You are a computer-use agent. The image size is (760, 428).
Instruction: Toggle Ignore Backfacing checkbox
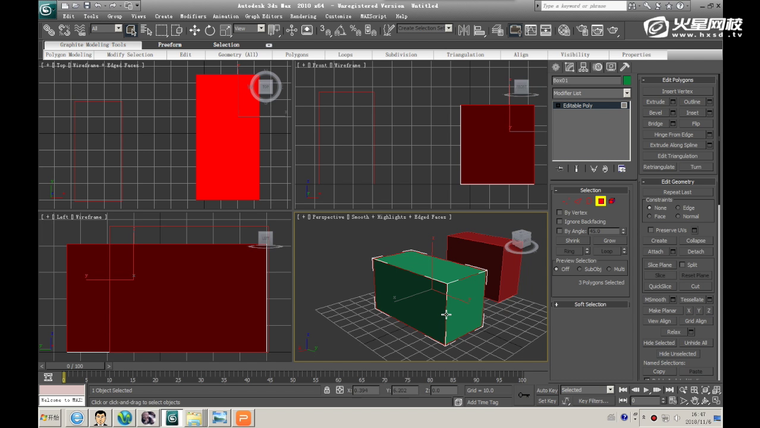[x=559, y=222]
